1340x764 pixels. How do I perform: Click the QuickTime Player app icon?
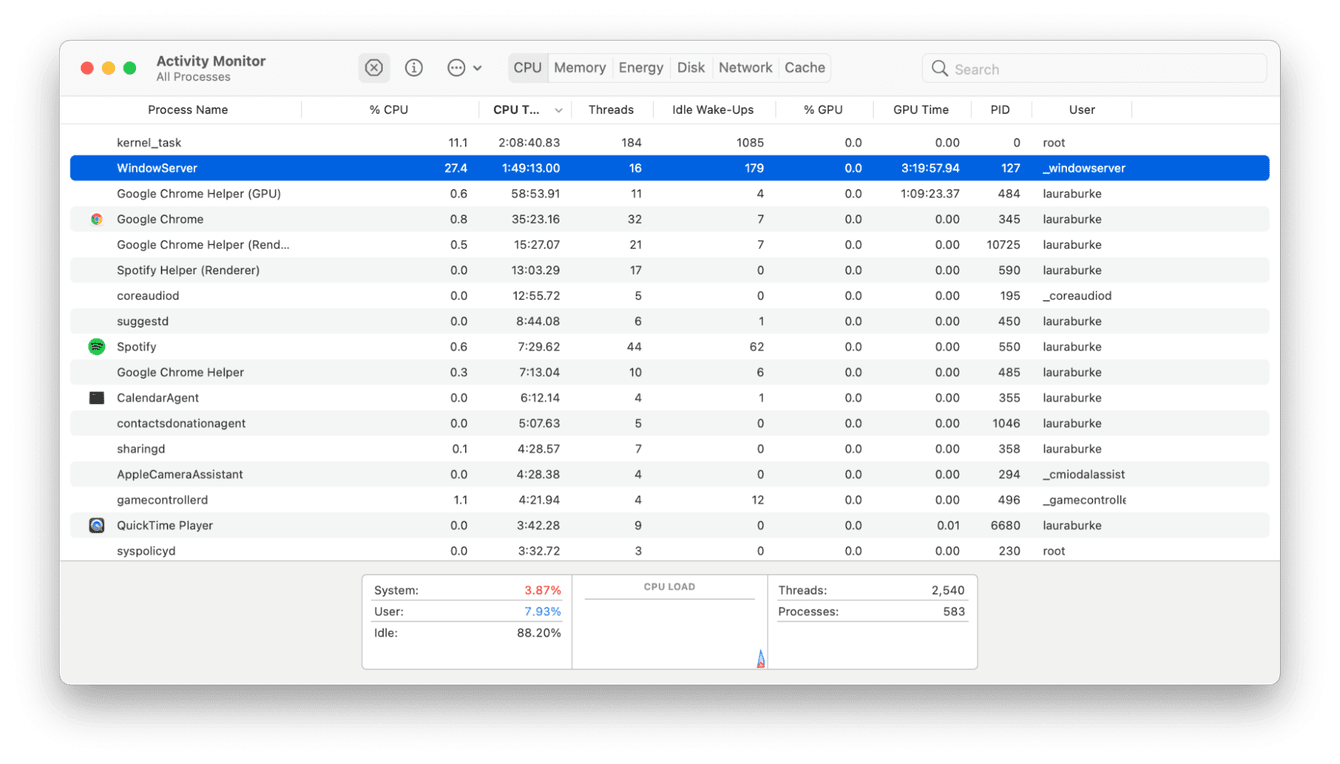(97, 525)
